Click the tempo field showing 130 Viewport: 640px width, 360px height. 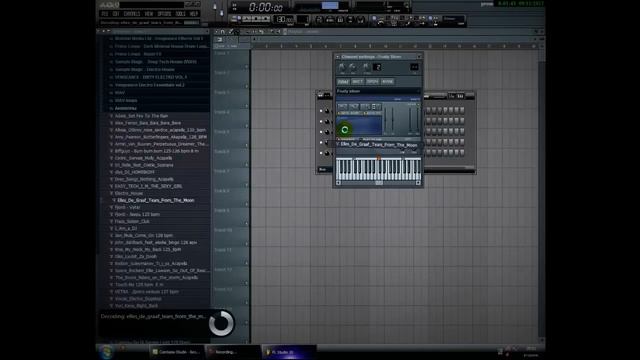tap(284, 20)
